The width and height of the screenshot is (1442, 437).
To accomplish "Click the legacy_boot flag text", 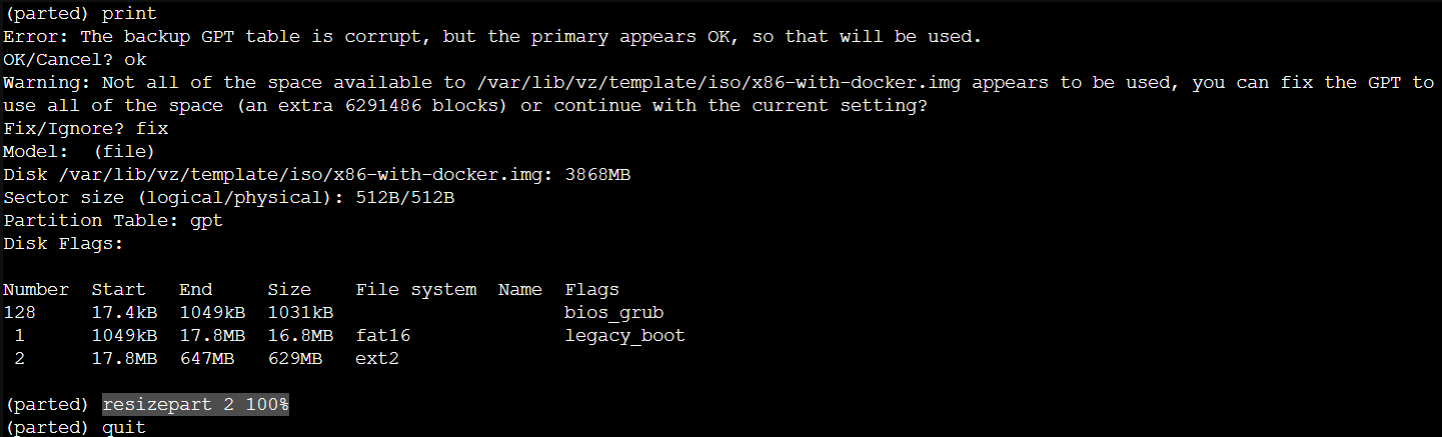I will click(x=625, y=336).
